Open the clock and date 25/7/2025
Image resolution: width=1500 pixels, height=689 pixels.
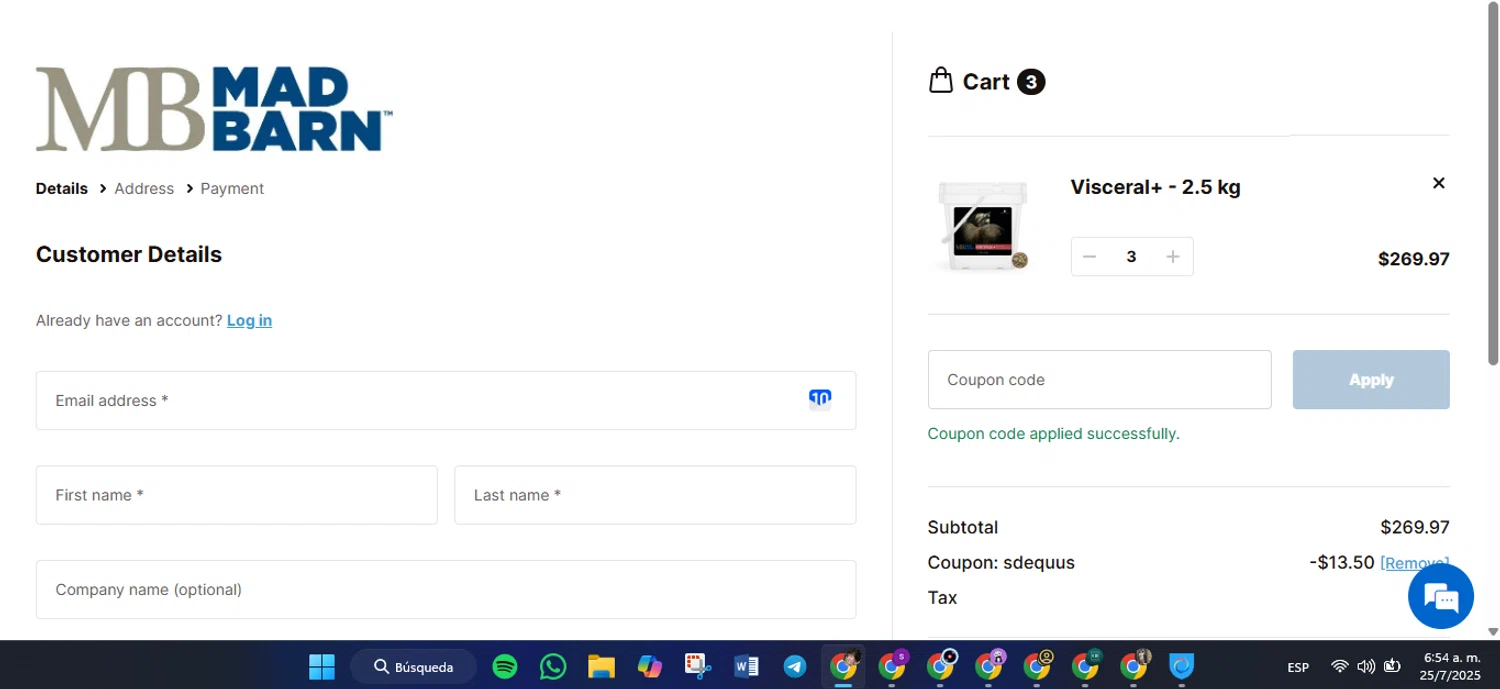1450,666
